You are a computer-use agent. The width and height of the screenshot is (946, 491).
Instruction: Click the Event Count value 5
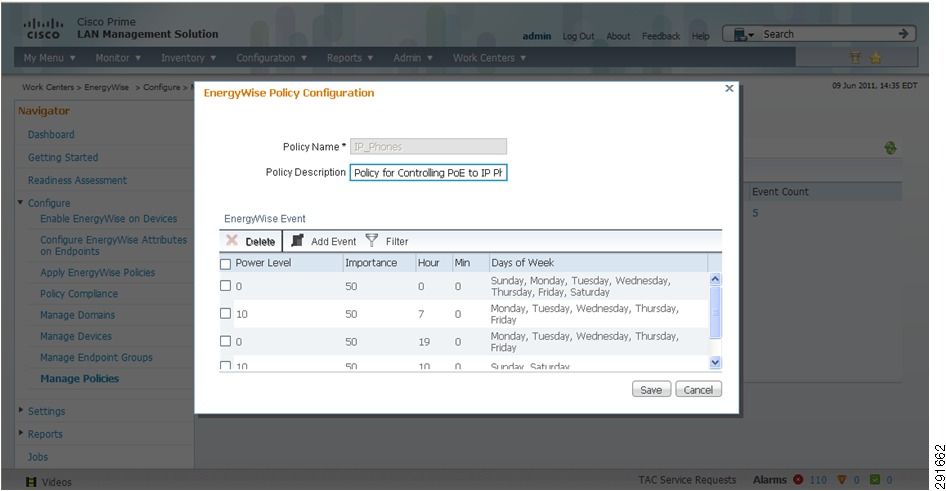pos(755,213)
